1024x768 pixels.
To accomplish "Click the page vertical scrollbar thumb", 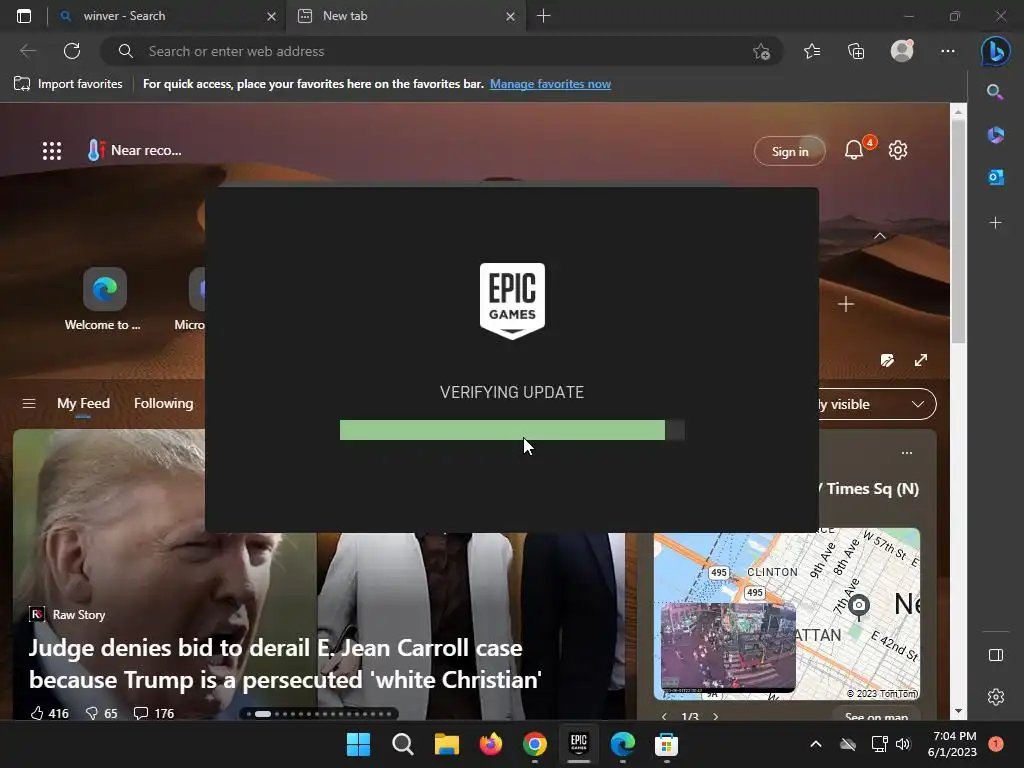I will click(x=958, y=232).
